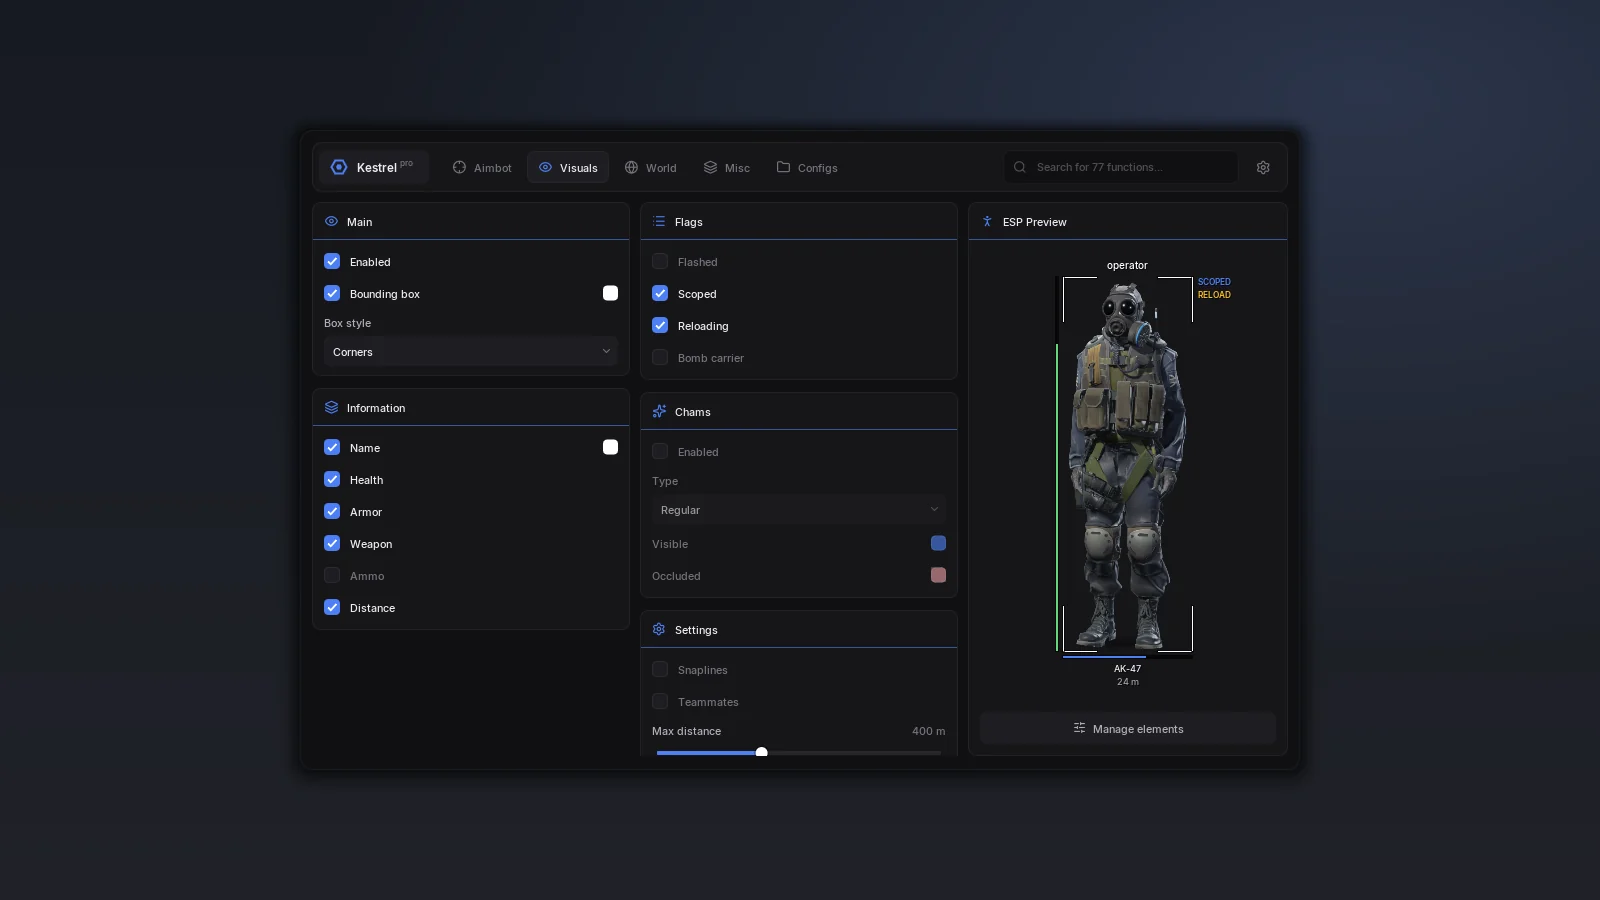Click the sliders icon in Manage elements
The width and height of the screenshot is (1600, 900).
tap(1079, 728)
